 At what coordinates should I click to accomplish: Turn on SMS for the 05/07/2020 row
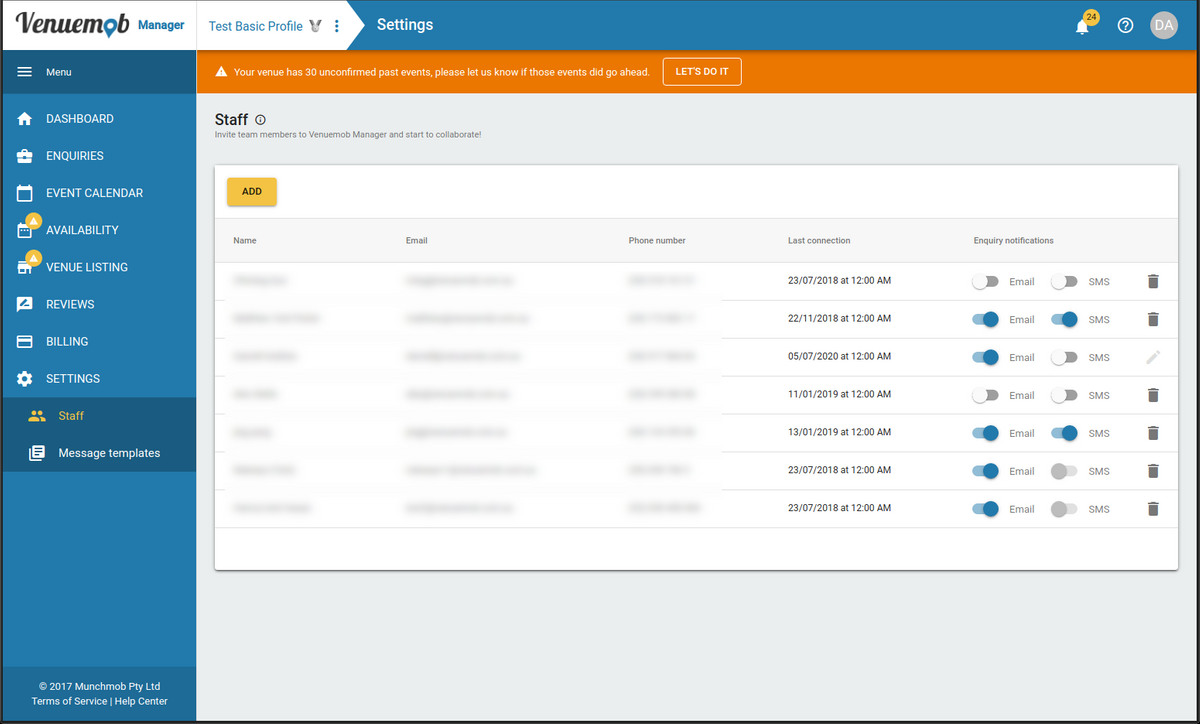pyautogui.click(x=1064, y=357)
